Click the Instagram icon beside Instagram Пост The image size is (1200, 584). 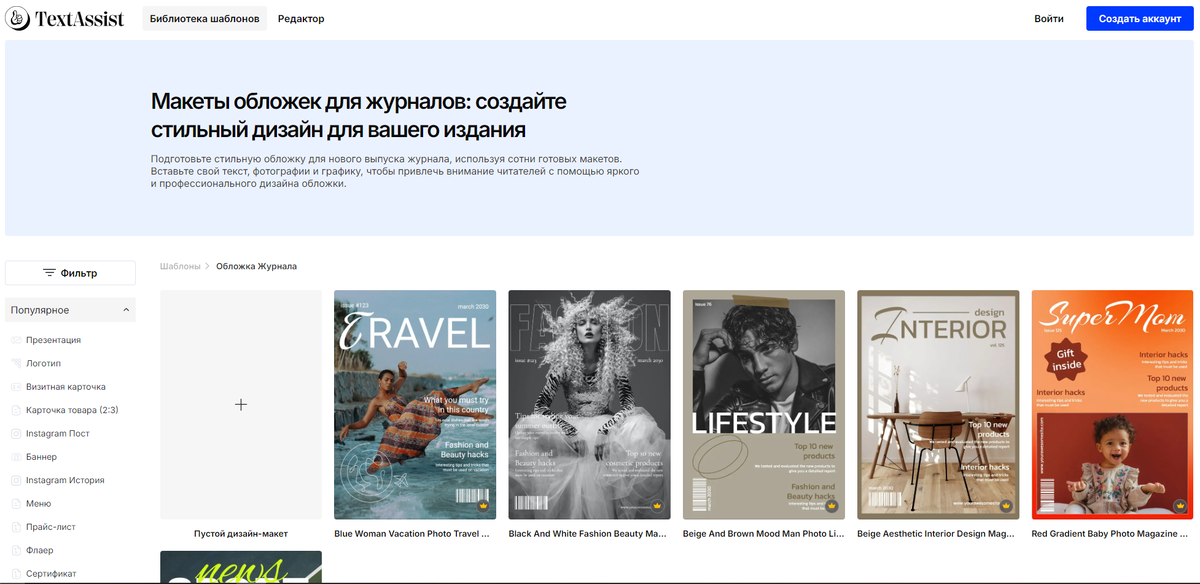(x=16, y=434)
